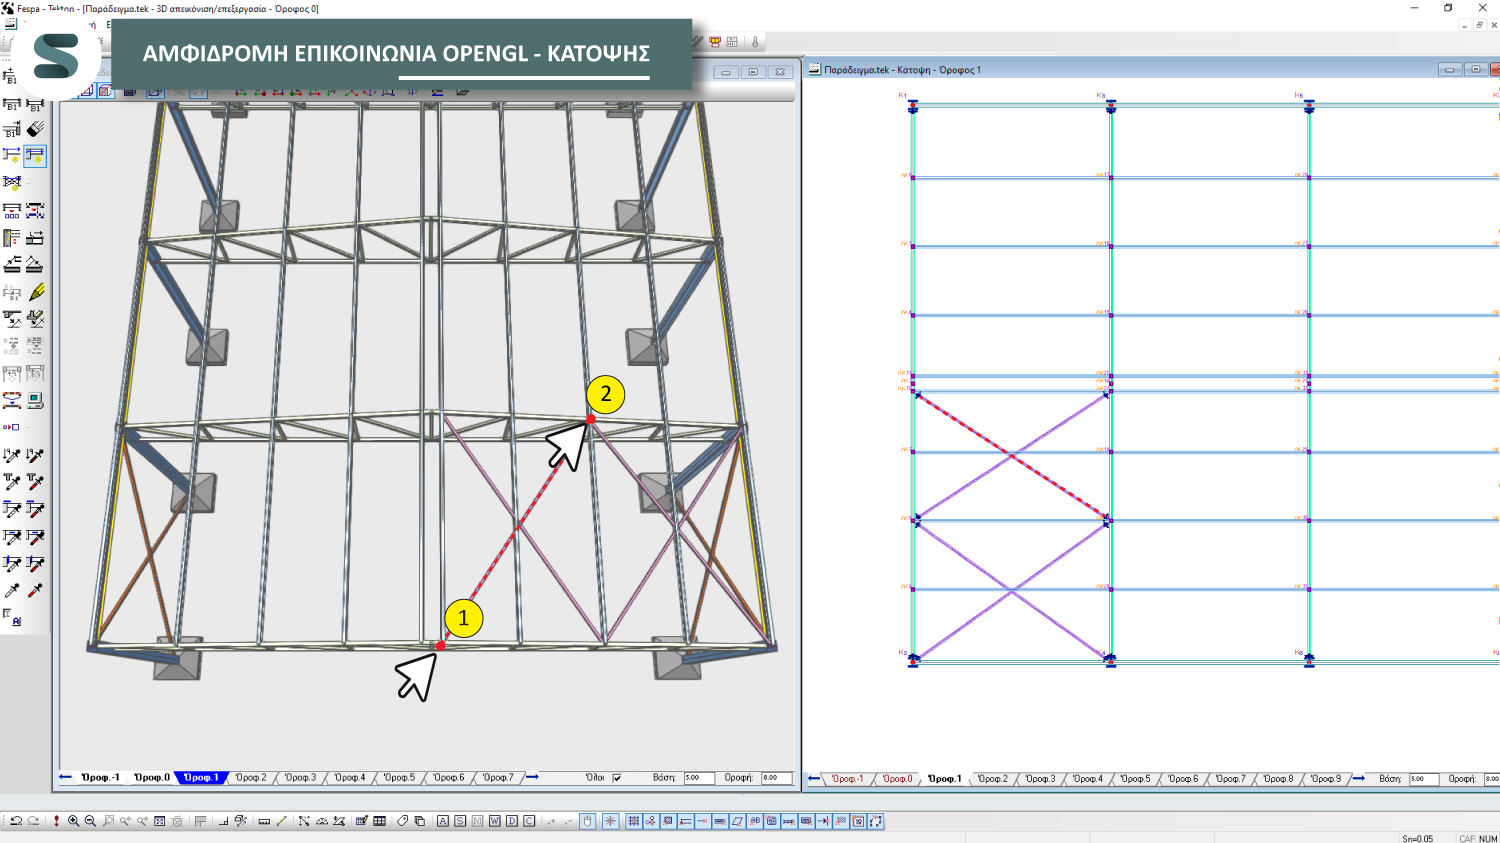Toggle the Όλοι checkbox in 3D view
This screenshot has height=843, width=1500.
point(617,778)
